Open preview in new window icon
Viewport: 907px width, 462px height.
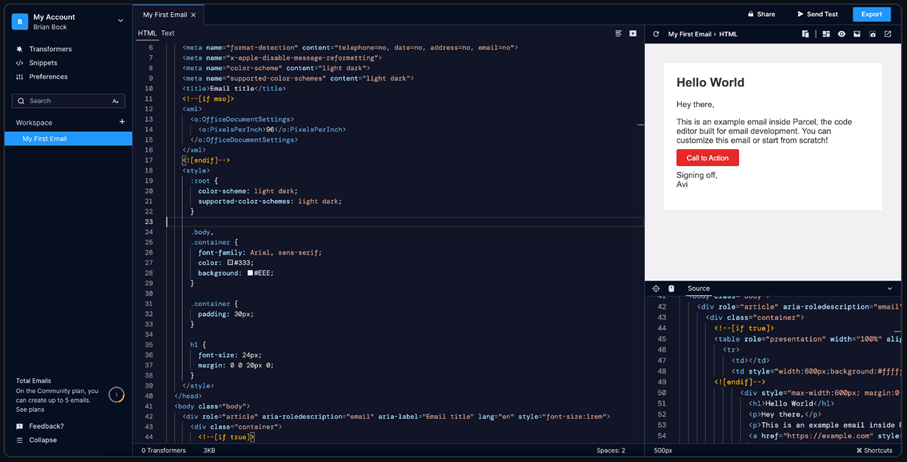pos(887,34)
